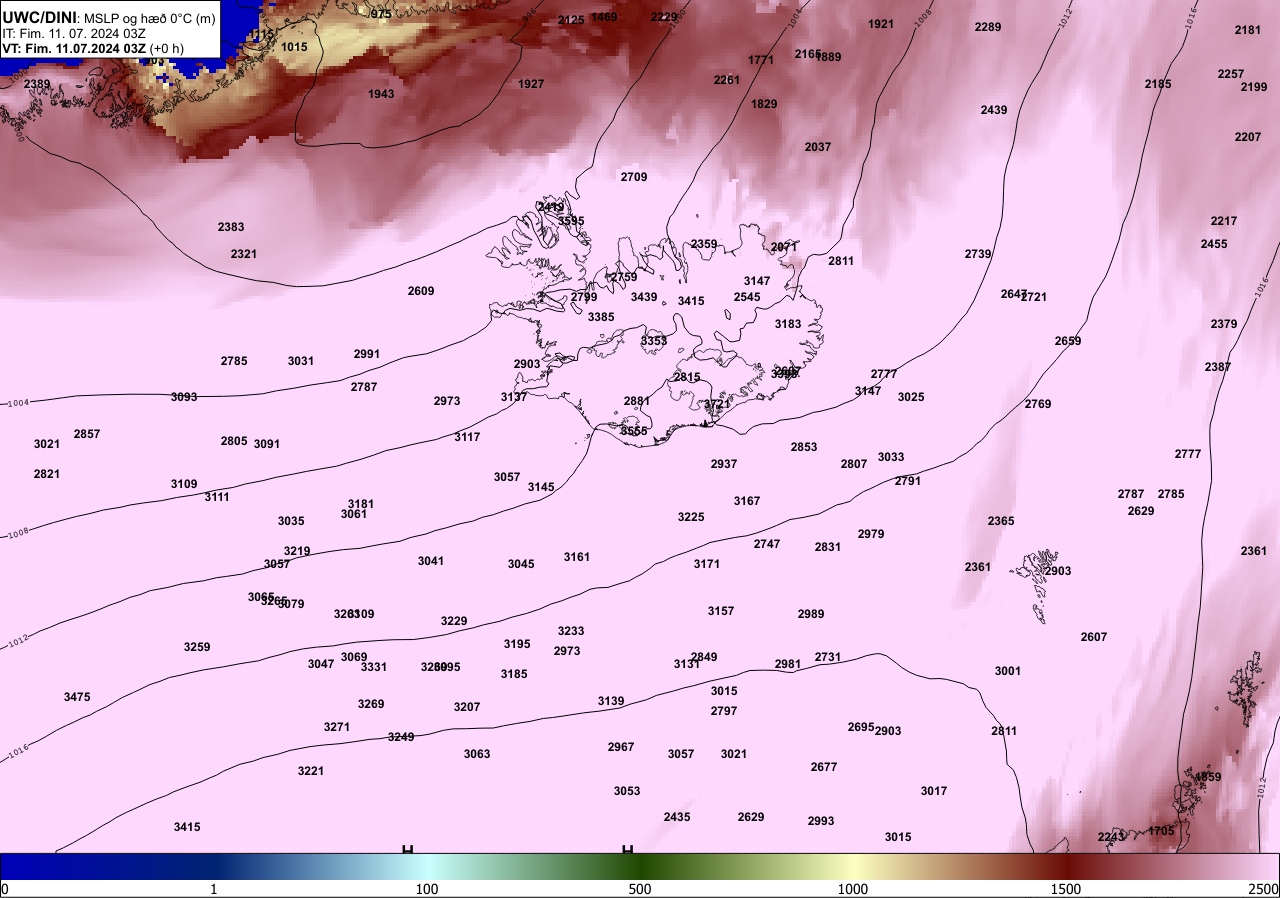Click the height value 1859 over Scotland
The image size is (1280, 898).
1208,777
